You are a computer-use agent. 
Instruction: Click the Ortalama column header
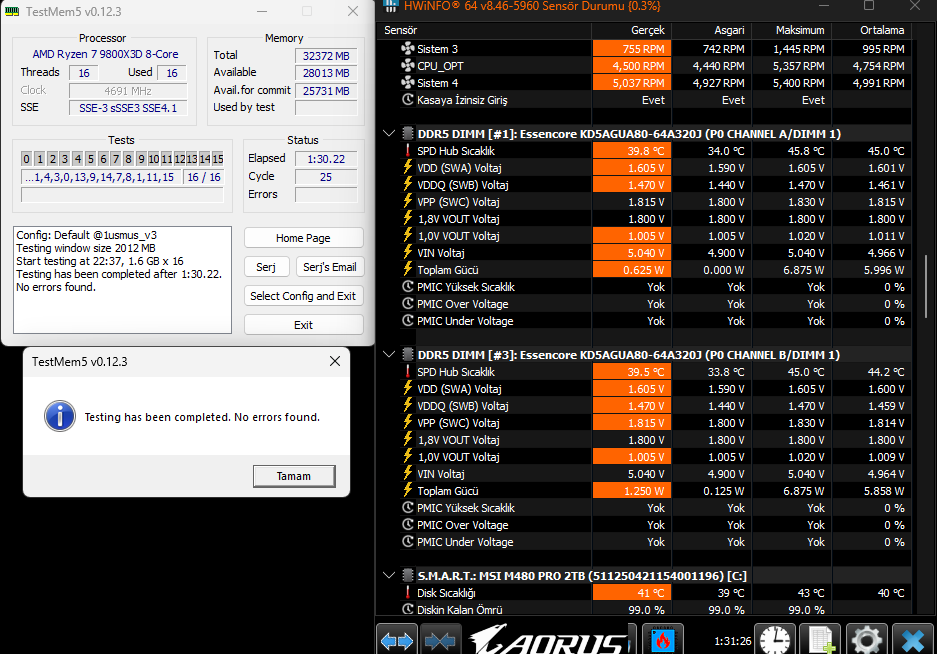point(871,30)
